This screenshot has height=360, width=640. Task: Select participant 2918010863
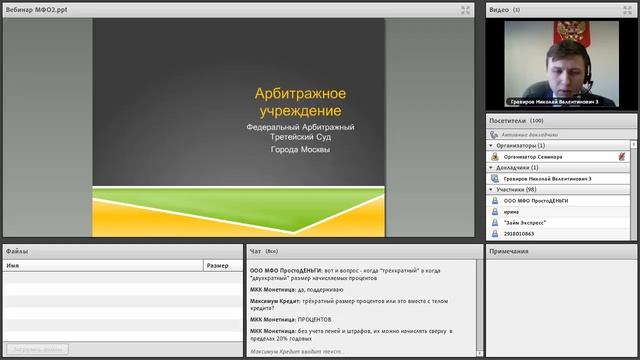tap(558, 234)
